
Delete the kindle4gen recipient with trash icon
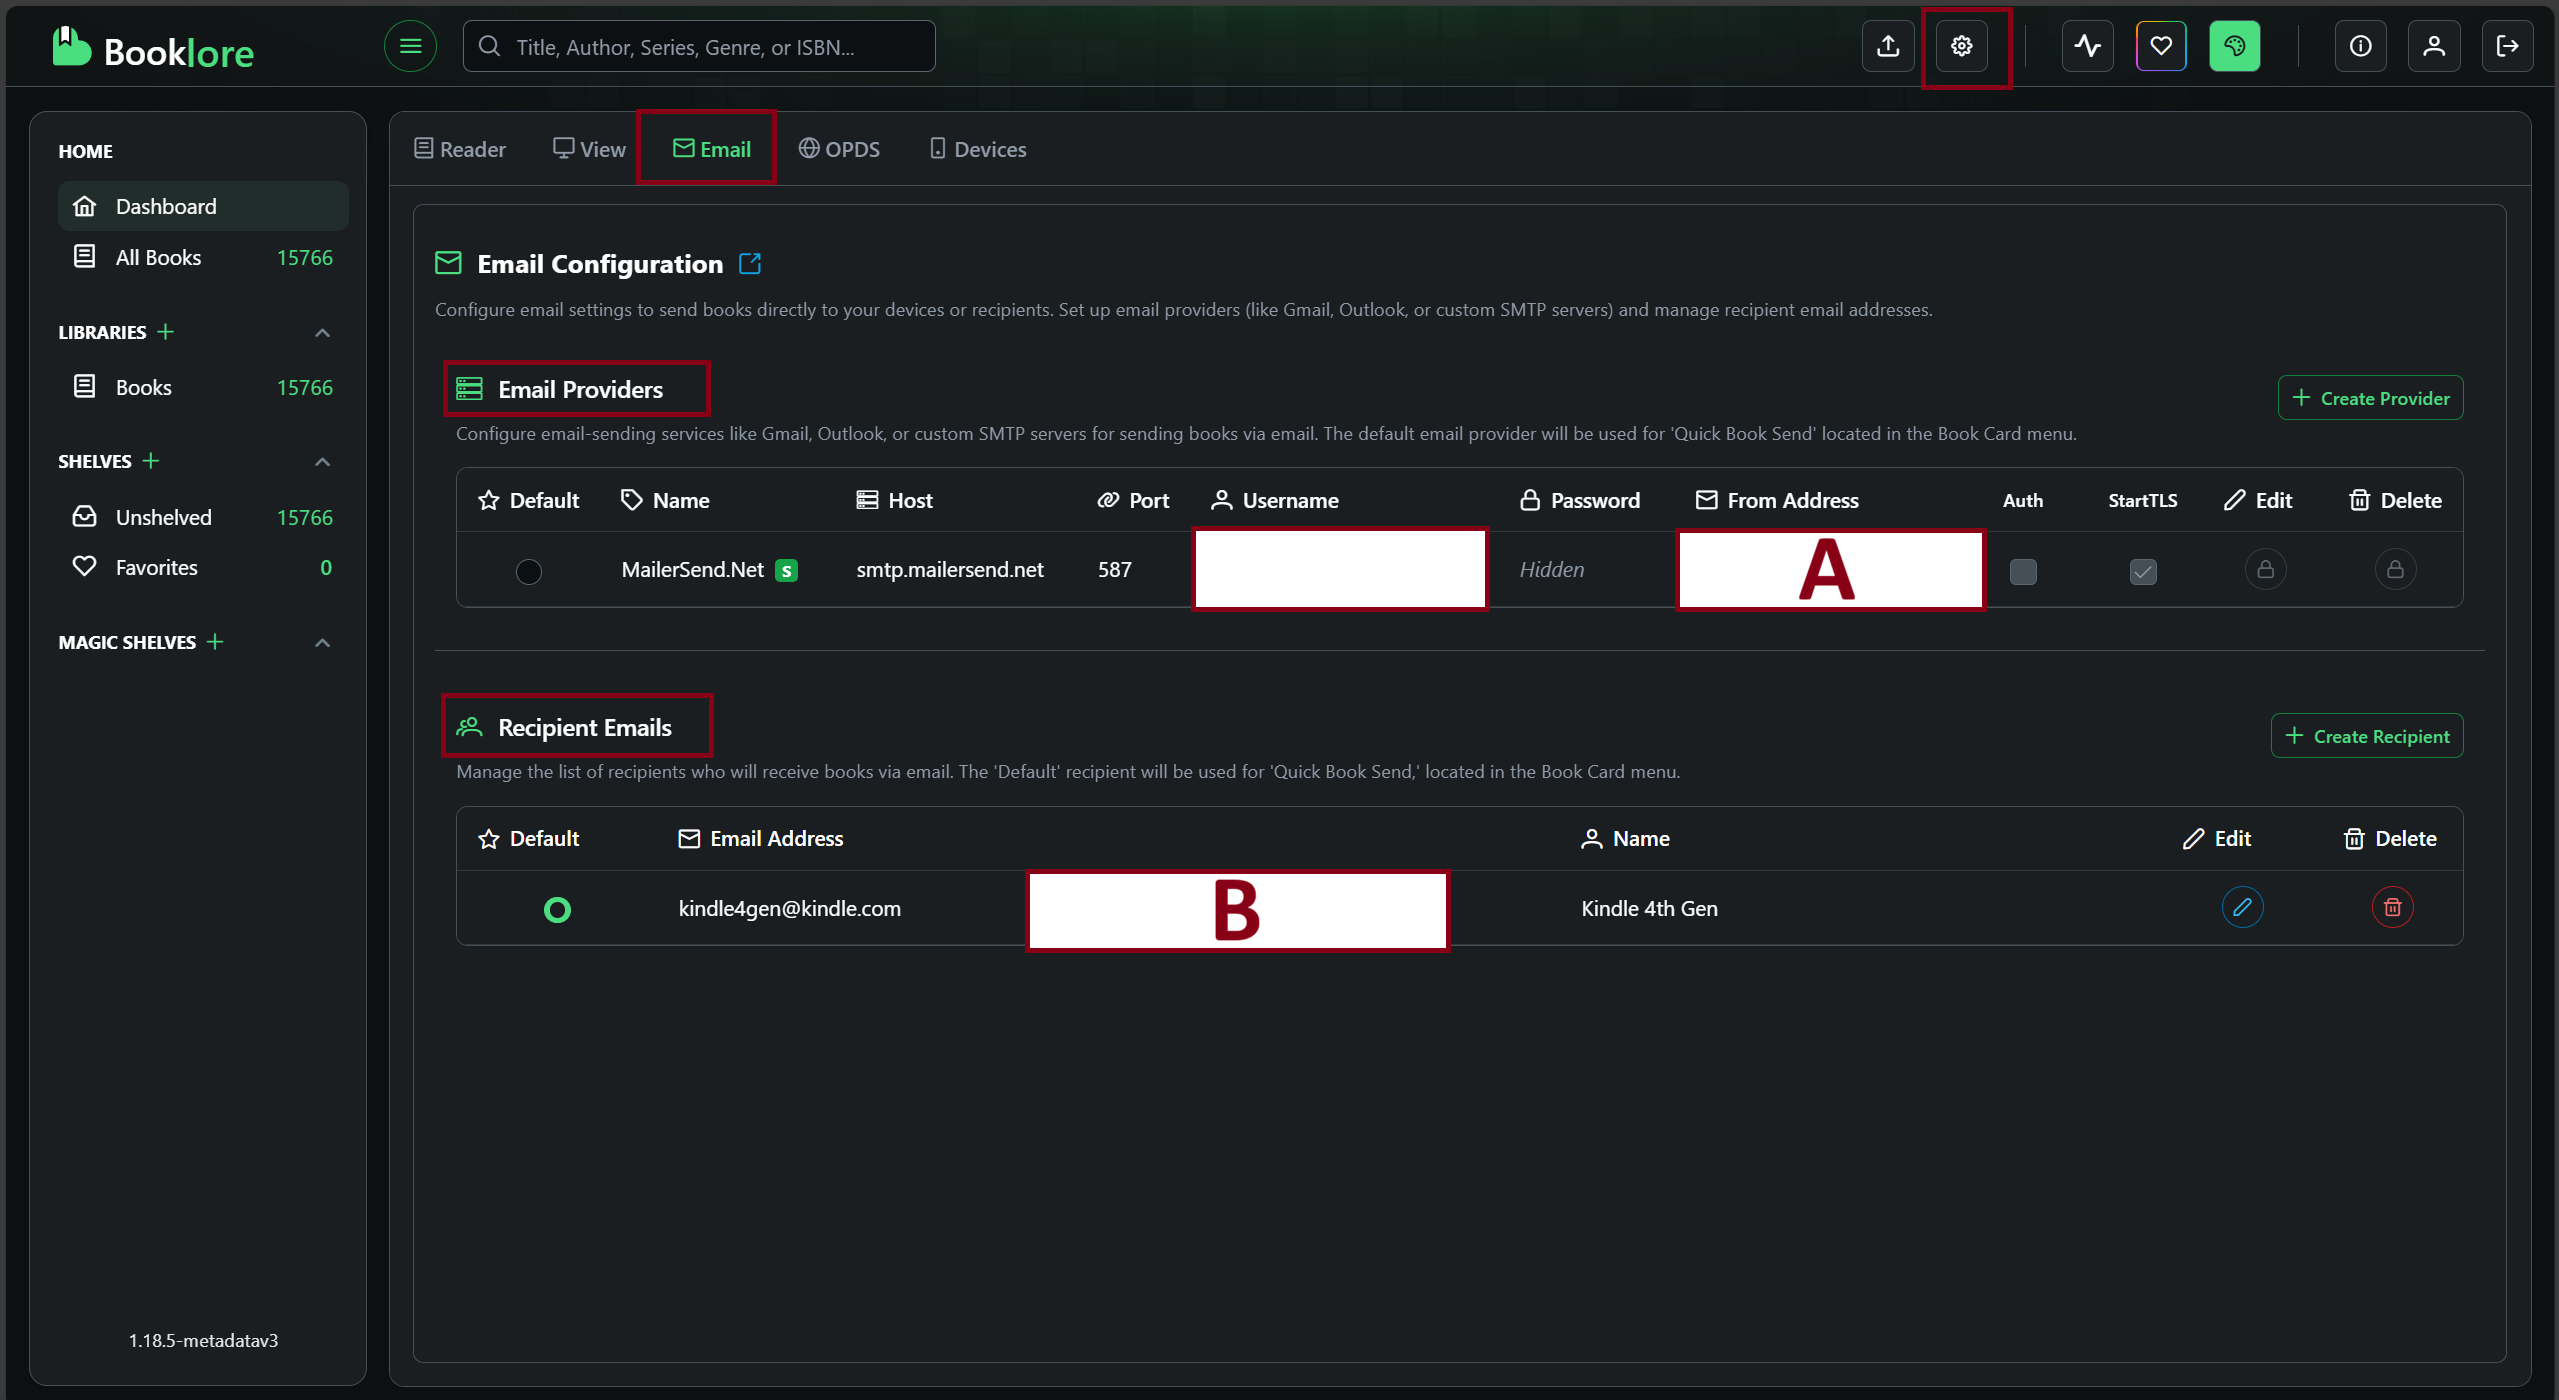tap(2392, 907)
